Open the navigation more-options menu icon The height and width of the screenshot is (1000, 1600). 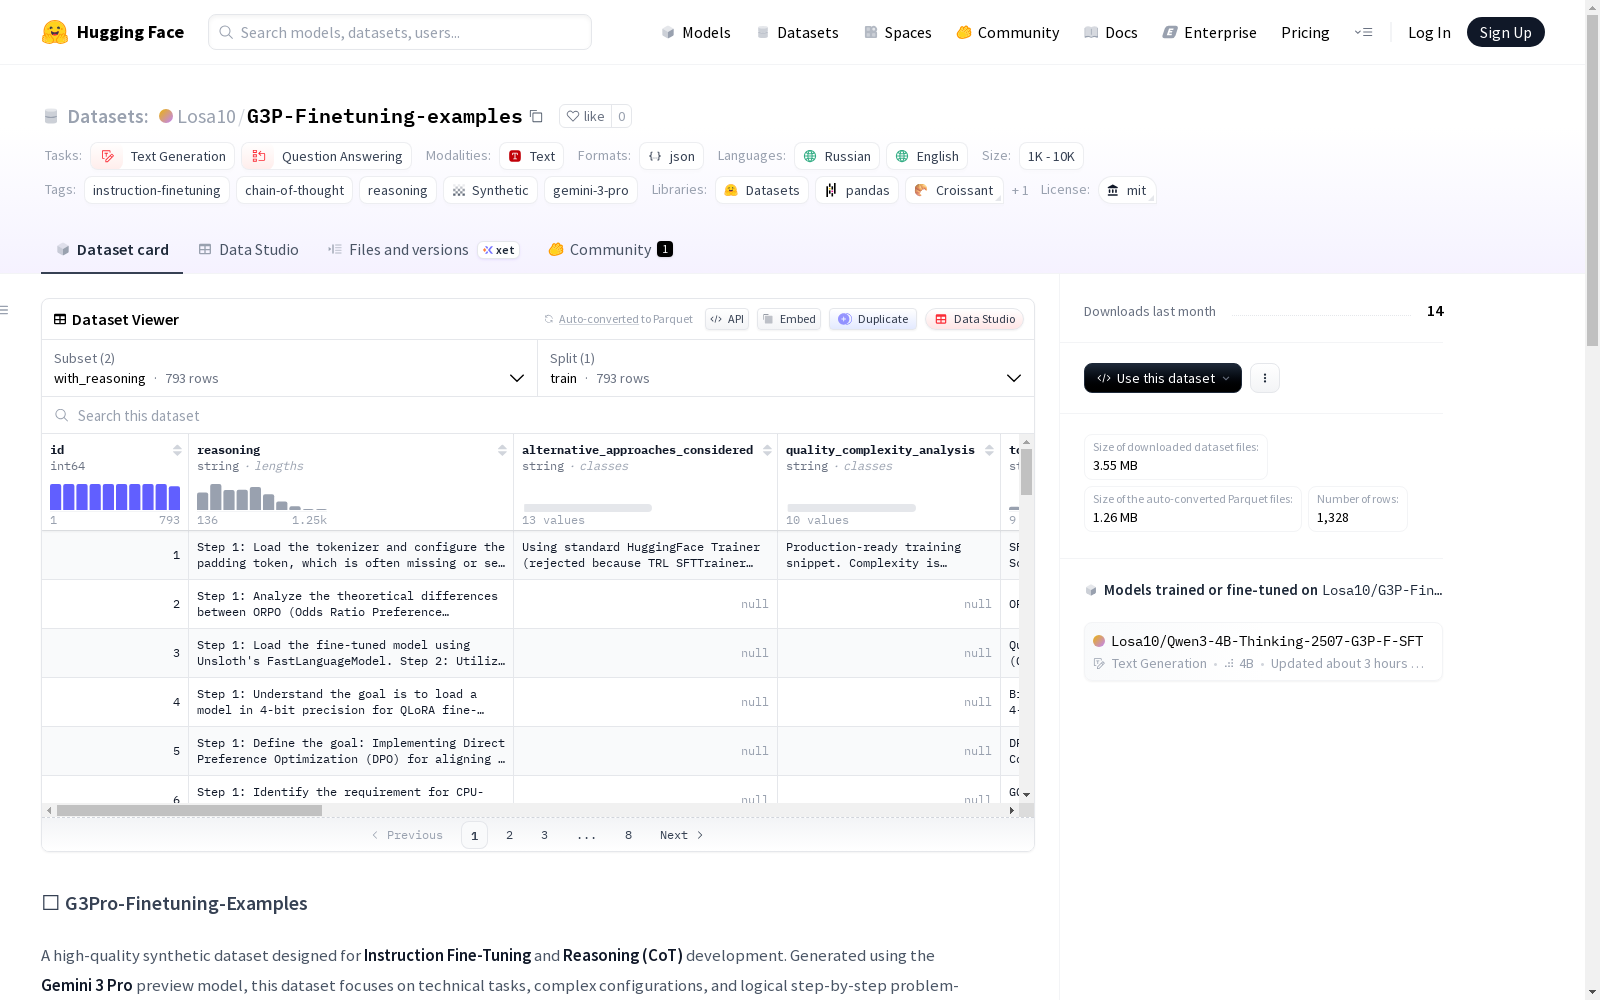pyautogui.click(x=1363, y=32)
